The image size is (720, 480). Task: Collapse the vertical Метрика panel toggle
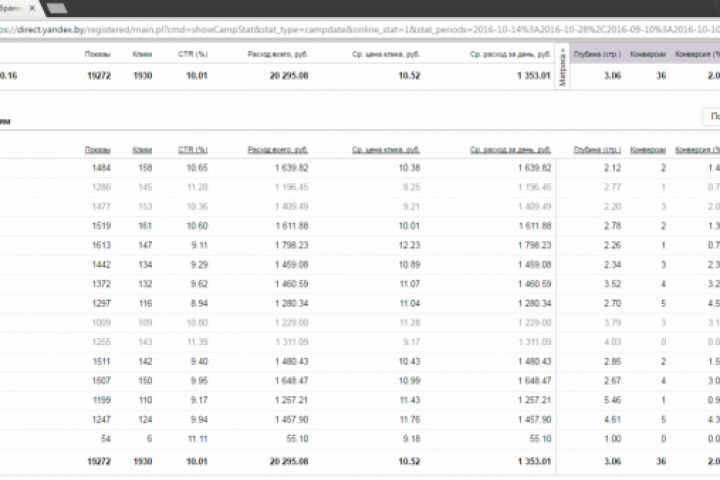coord(562,67)
